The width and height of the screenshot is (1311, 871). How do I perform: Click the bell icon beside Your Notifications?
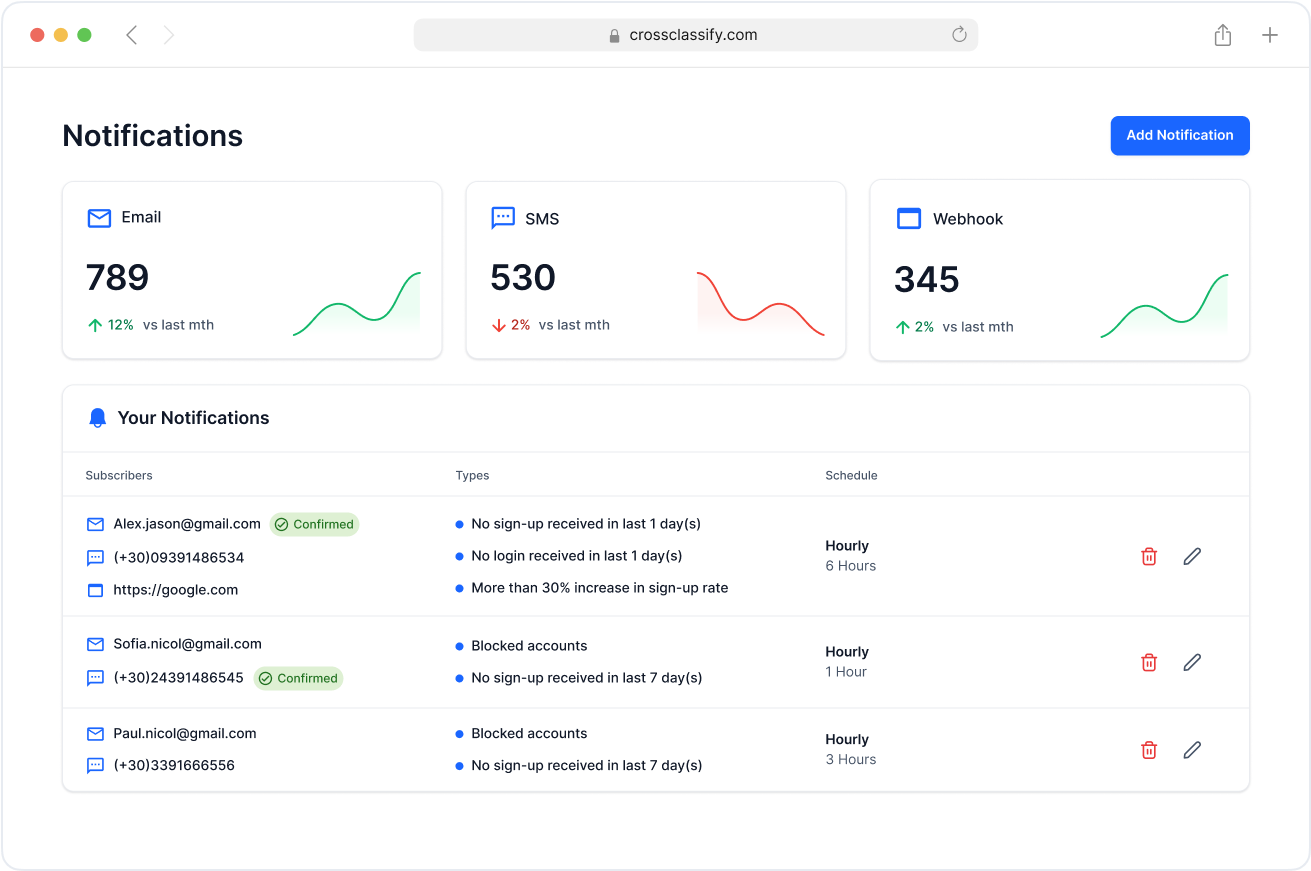pos(97,418)
